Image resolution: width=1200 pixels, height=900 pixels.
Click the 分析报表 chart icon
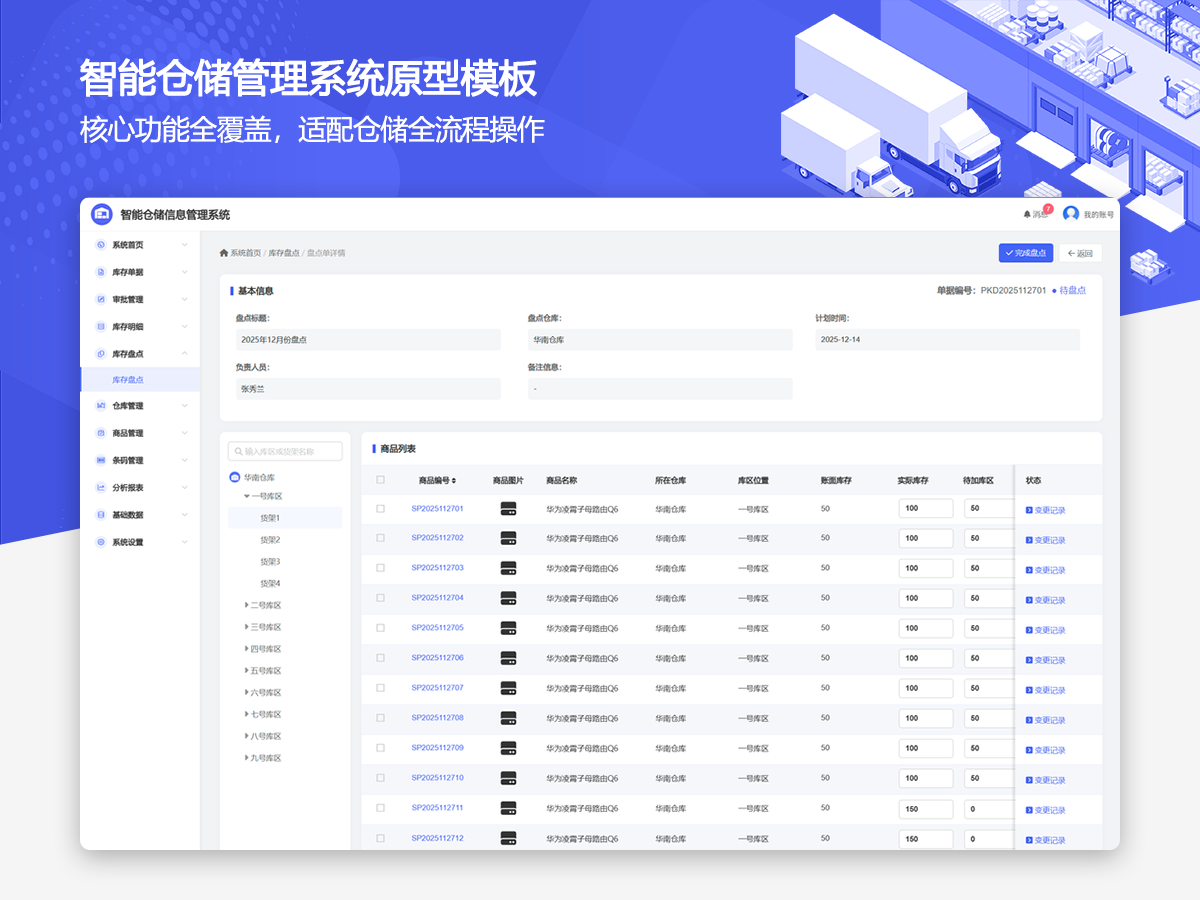point(101,488)
